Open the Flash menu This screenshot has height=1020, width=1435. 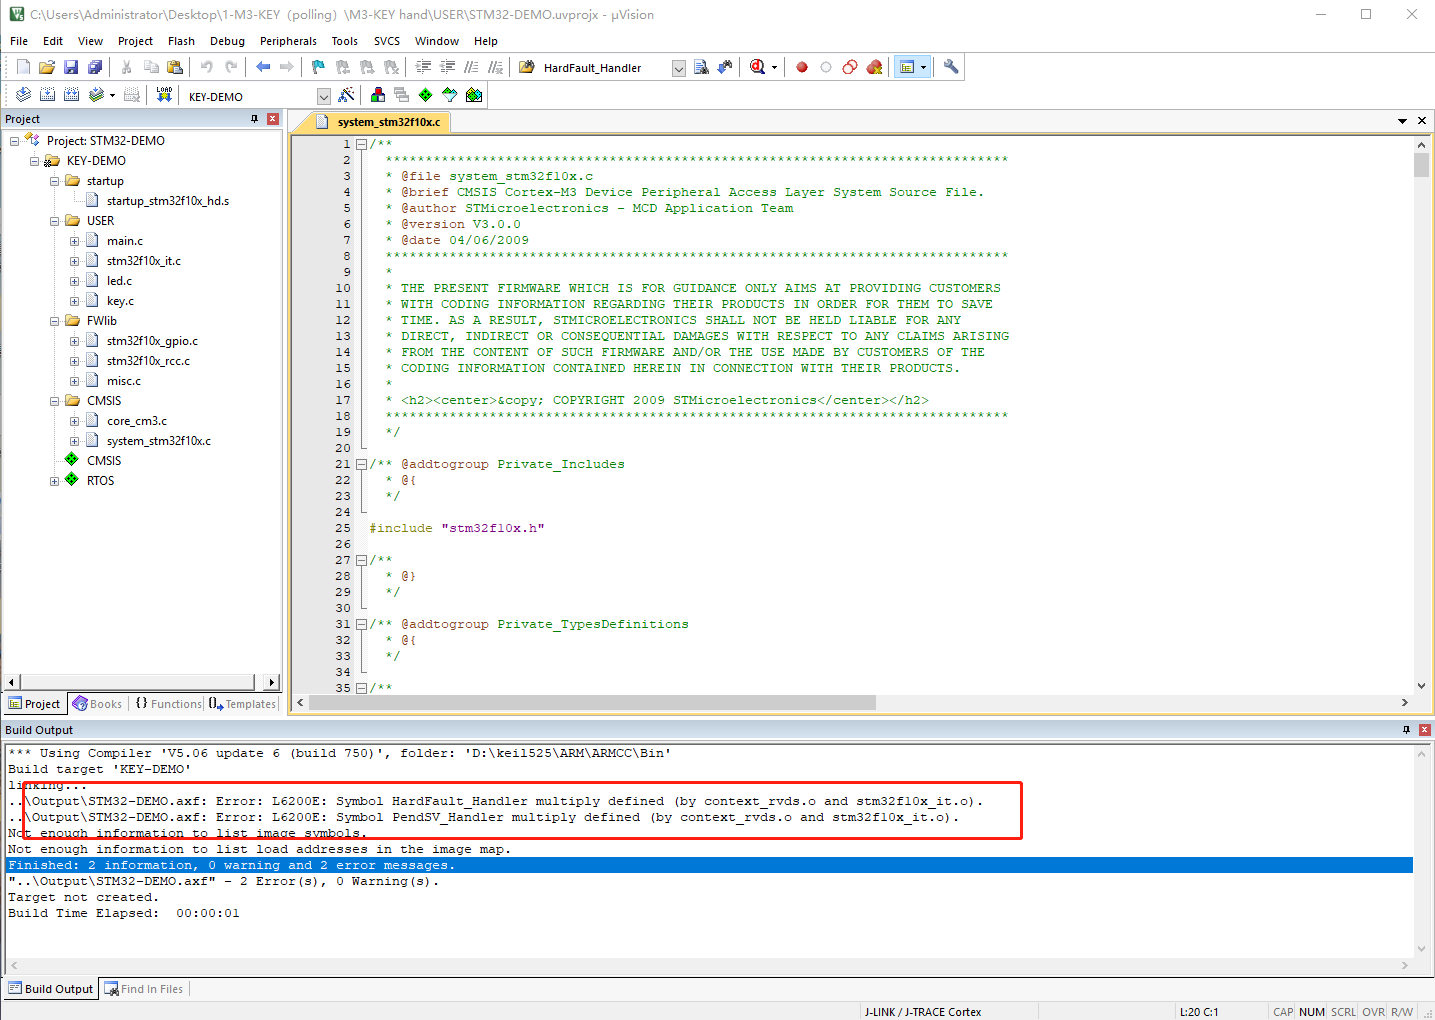181,41
